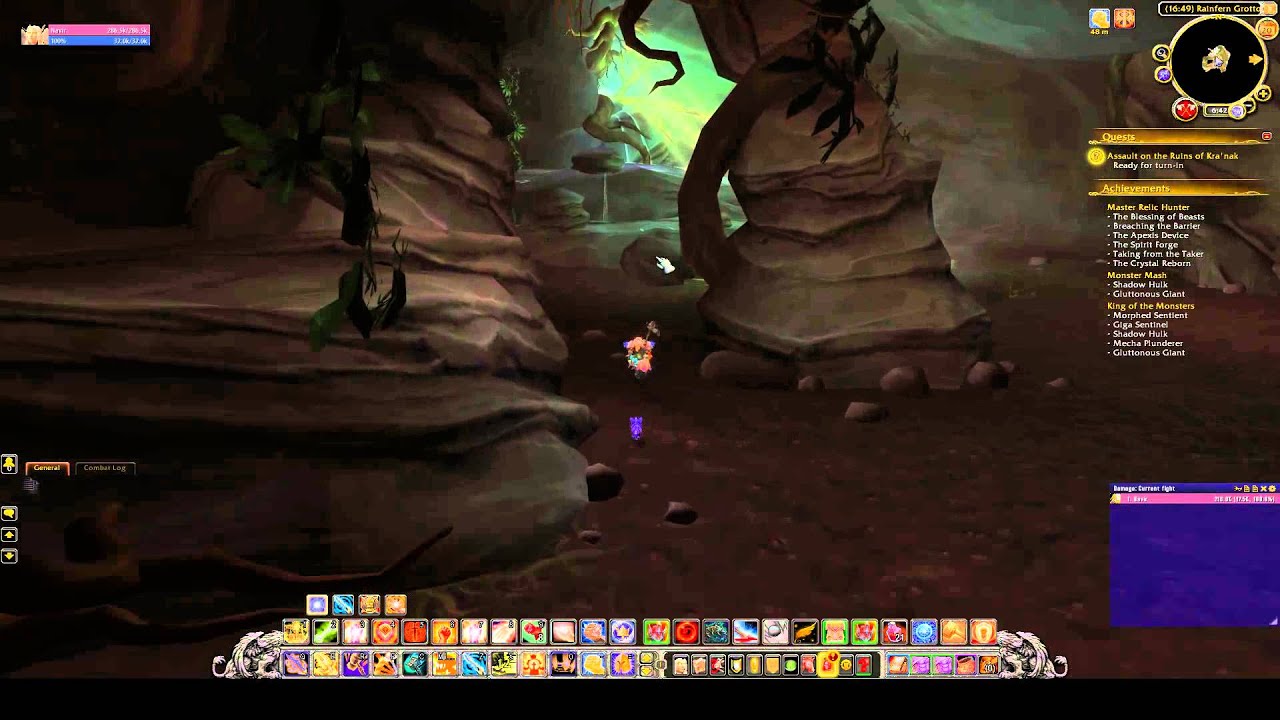1280x720 pixels.
Task: Click Giga Sentinel criterion
Action: (x=1140, y=325)
